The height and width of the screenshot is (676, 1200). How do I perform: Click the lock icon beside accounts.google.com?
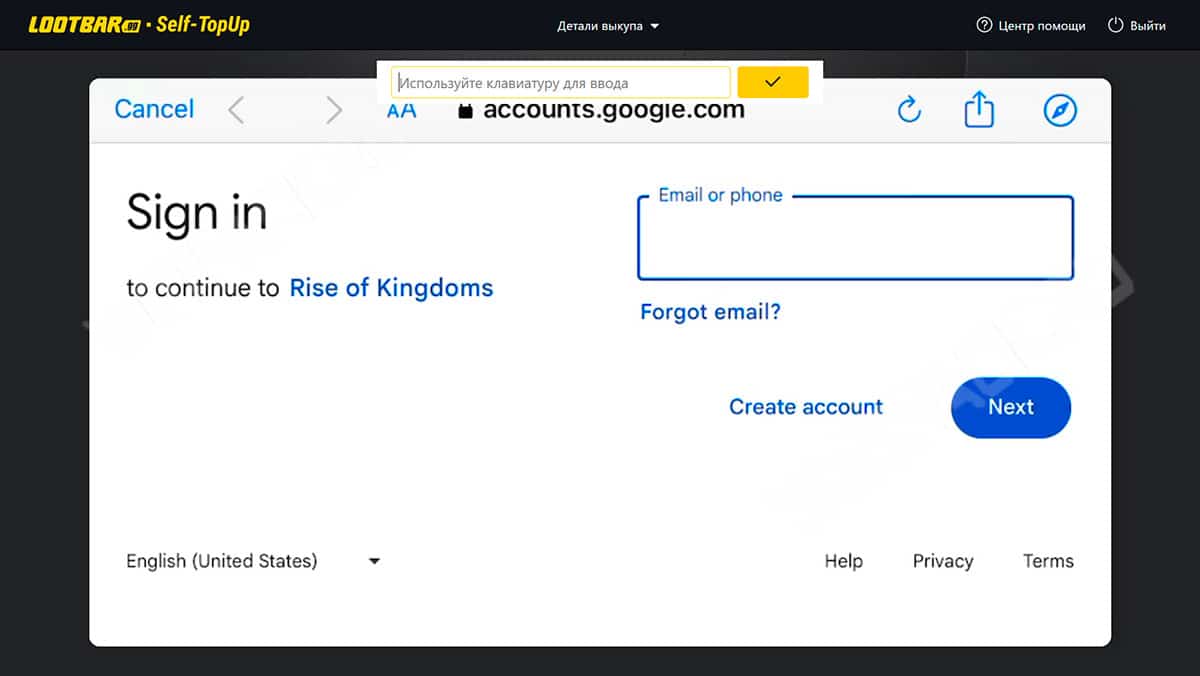coord(464,112)
